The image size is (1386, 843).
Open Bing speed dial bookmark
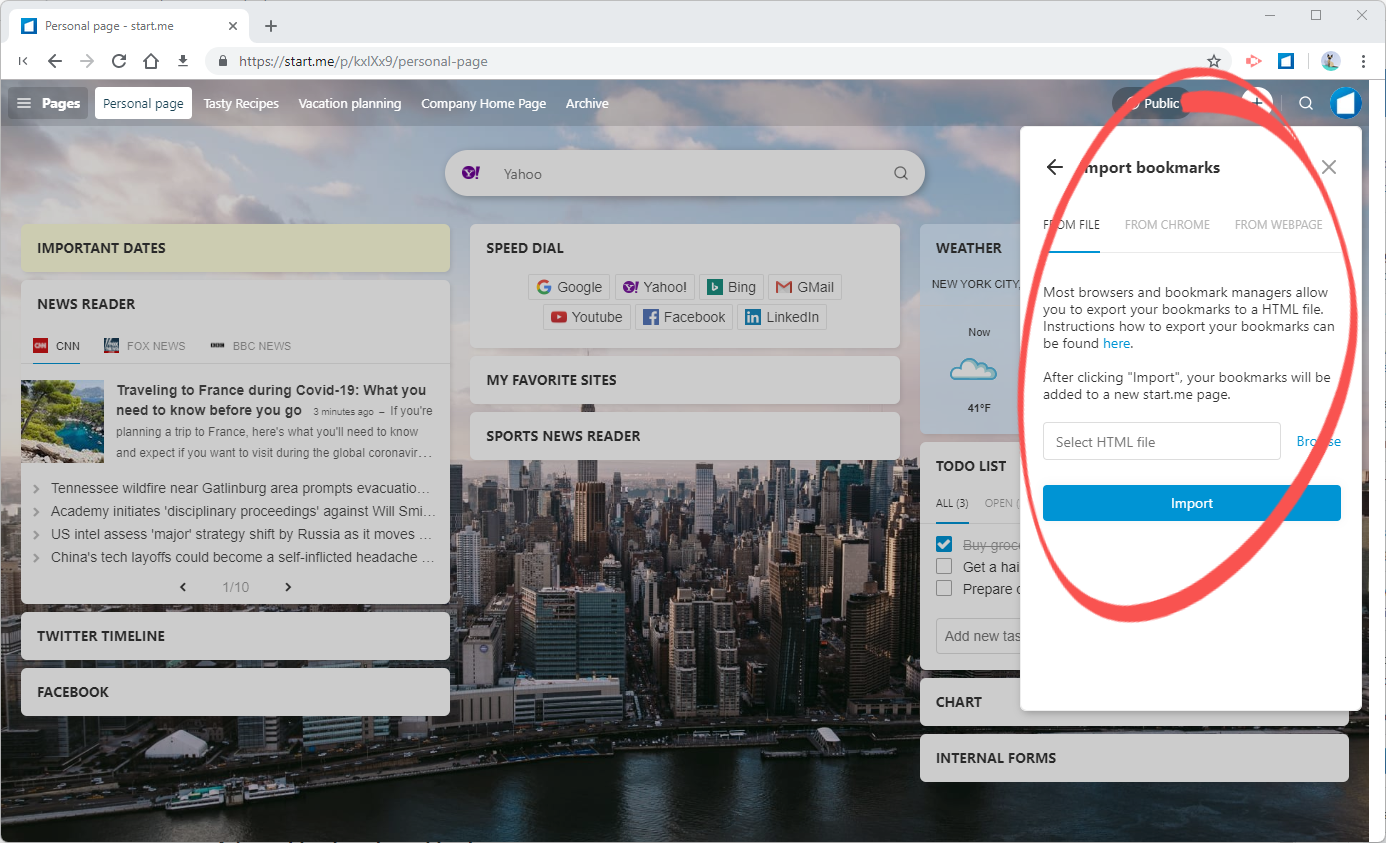coord(732,287)
